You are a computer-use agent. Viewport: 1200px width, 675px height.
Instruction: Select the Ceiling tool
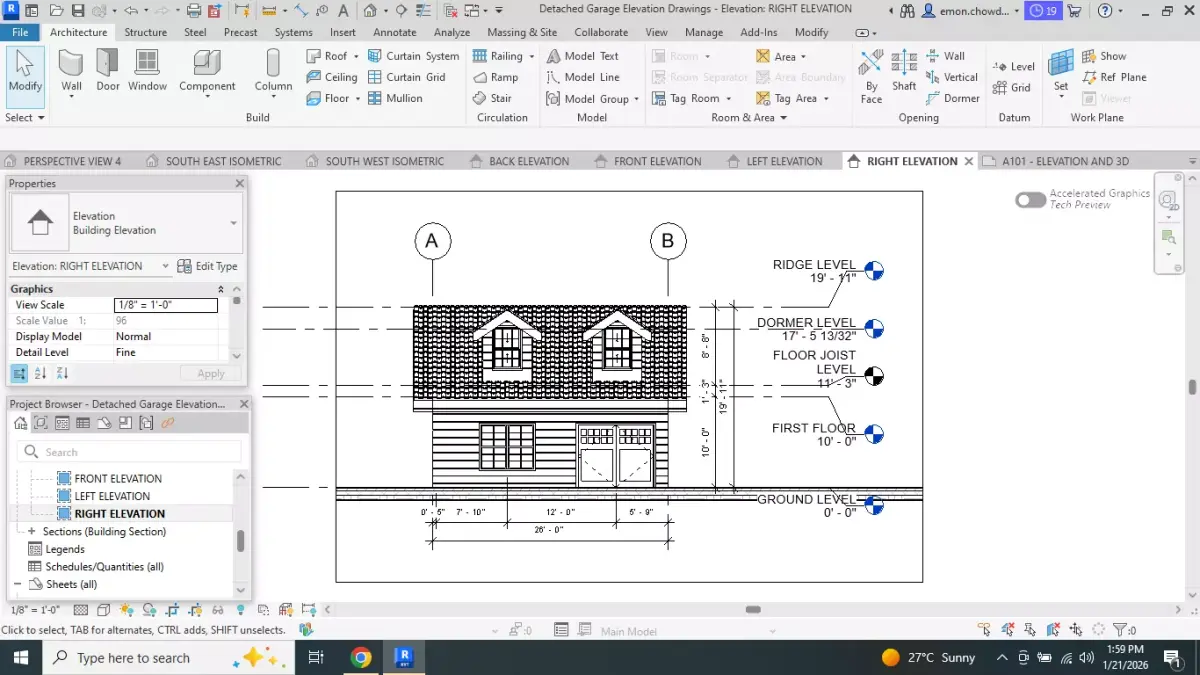(332, 77)
